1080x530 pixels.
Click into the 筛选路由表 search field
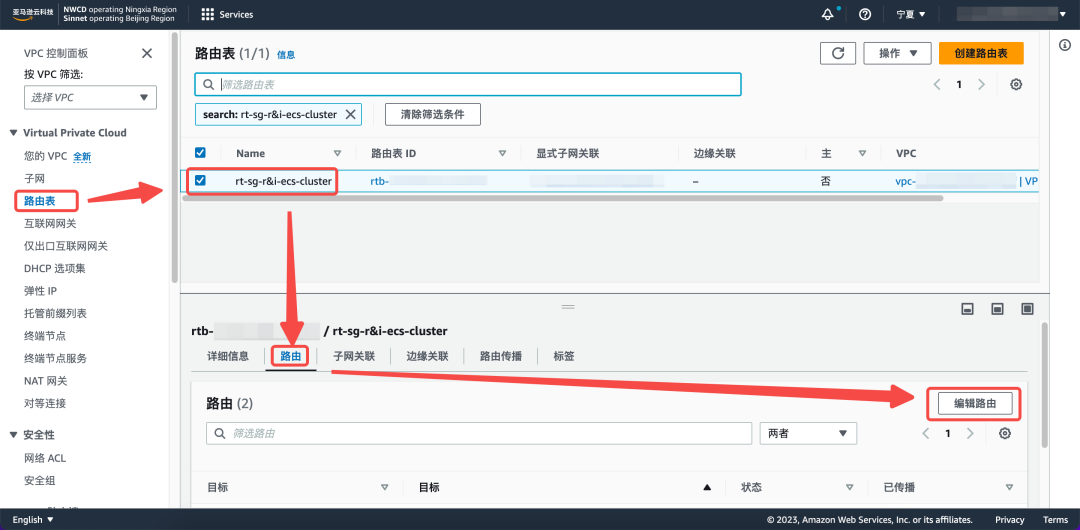468,84
